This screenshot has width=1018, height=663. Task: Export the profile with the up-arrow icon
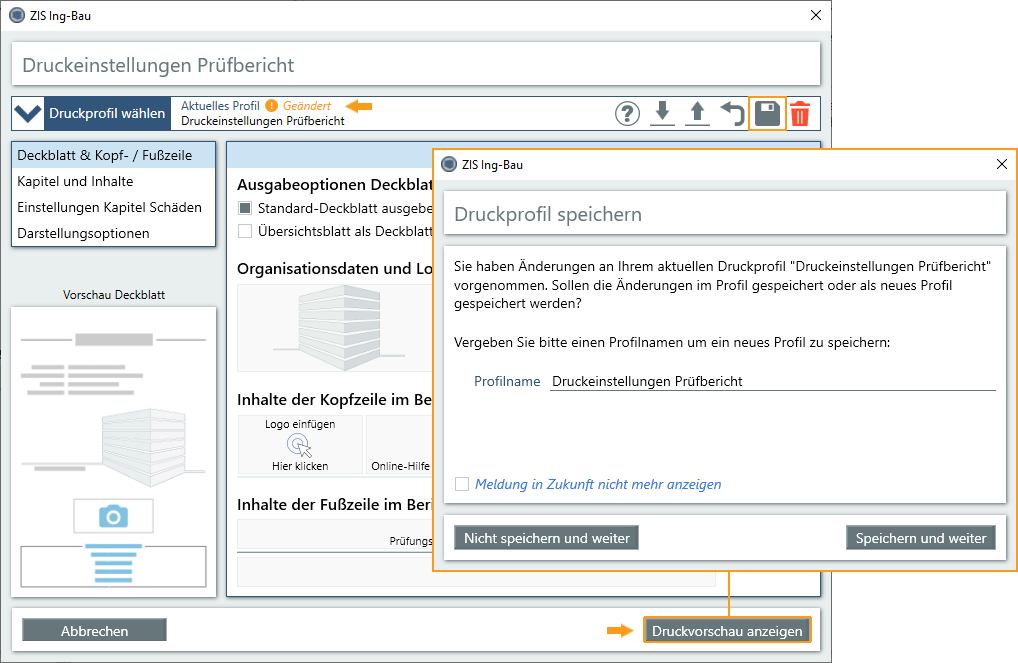tap(697, 113)
